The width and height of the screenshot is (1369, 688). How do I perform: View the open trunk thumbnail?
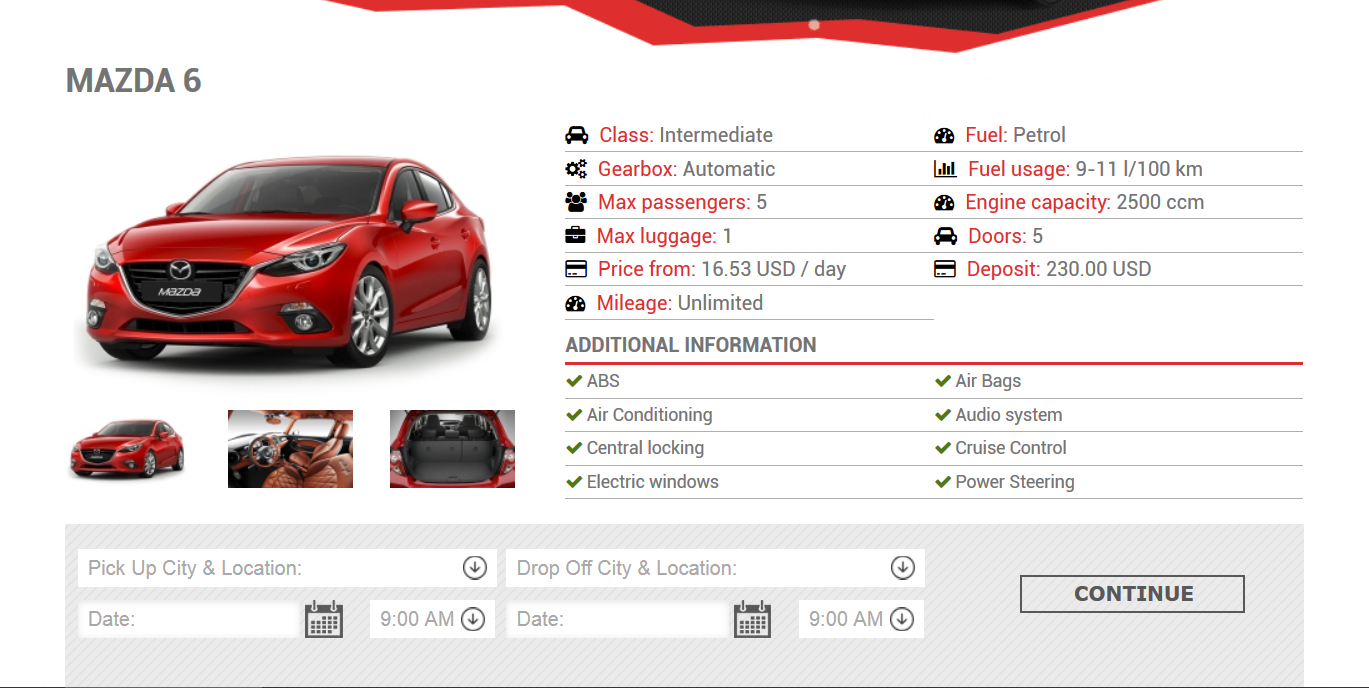click(x=452, y=449)
